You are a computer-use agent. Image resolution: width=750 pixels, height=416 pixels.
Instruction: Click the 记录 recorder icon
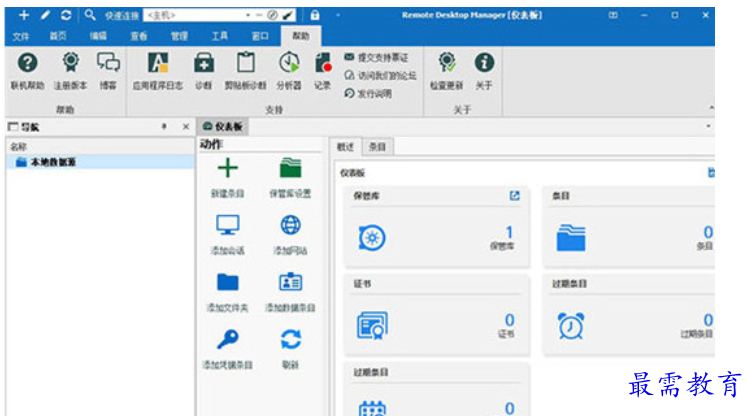pos(323,63)
